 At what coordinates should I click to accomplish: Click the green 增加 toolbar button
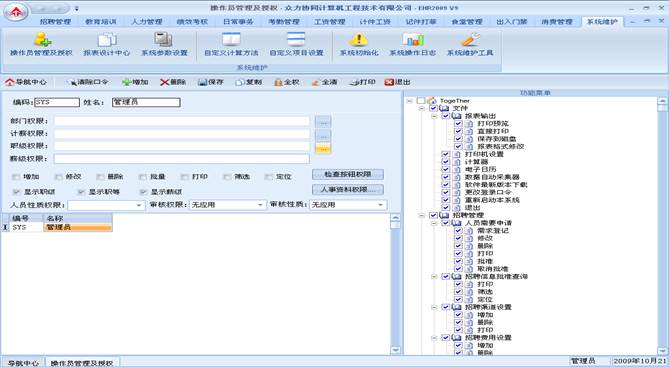135,82
